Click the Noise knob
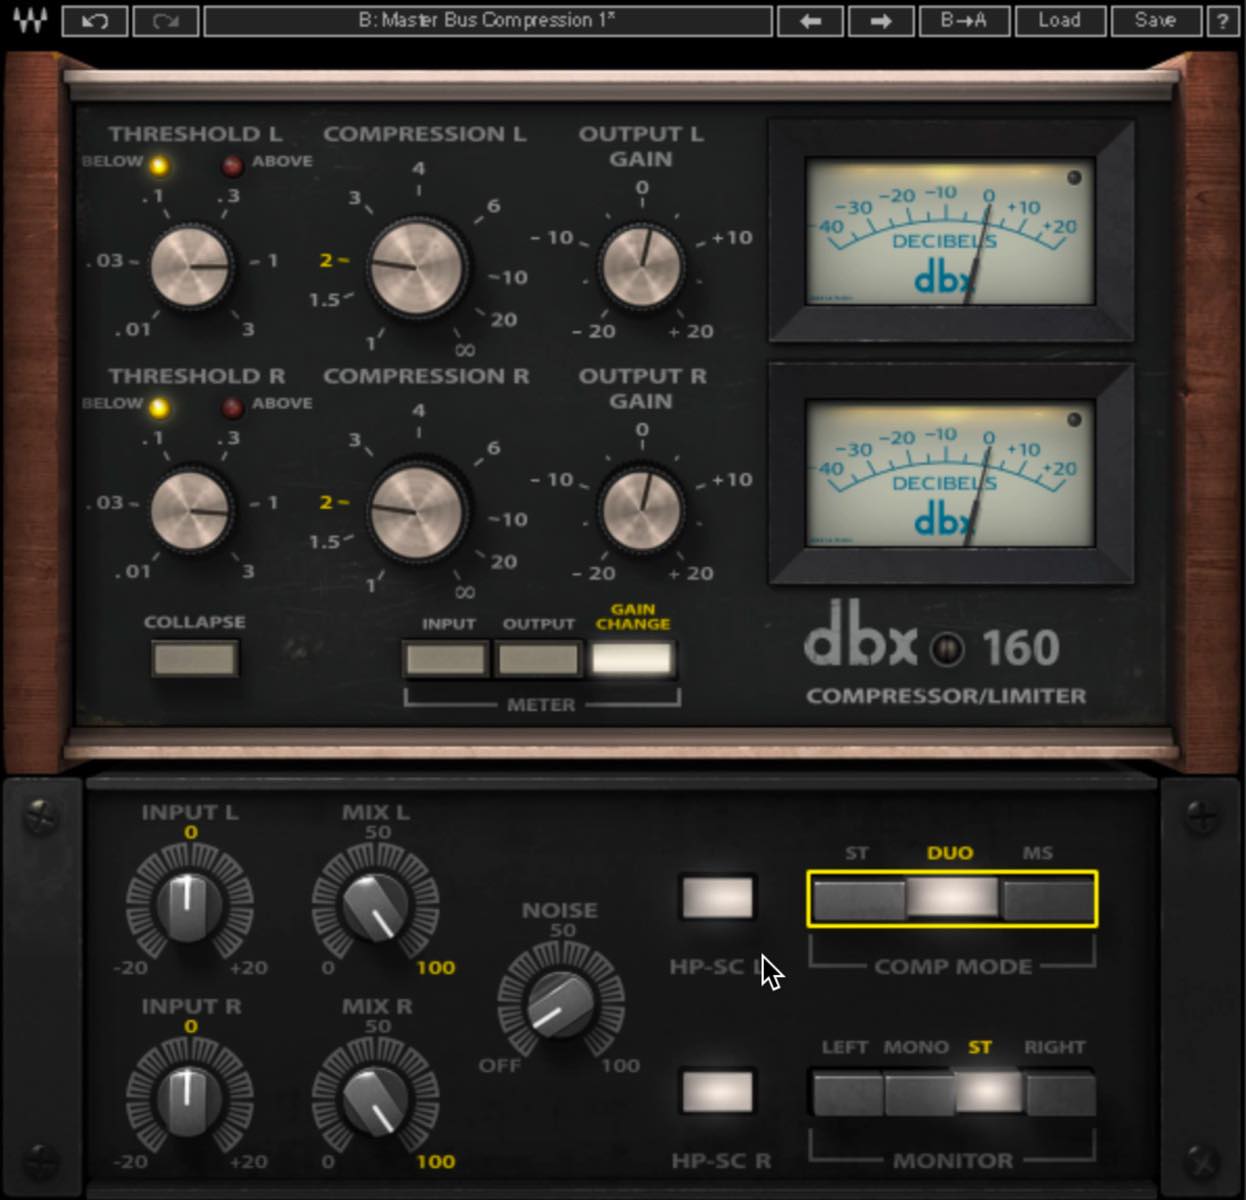Image resolution: width=1246 pixels, height=1200 pixels. [x=561, y=1002]
